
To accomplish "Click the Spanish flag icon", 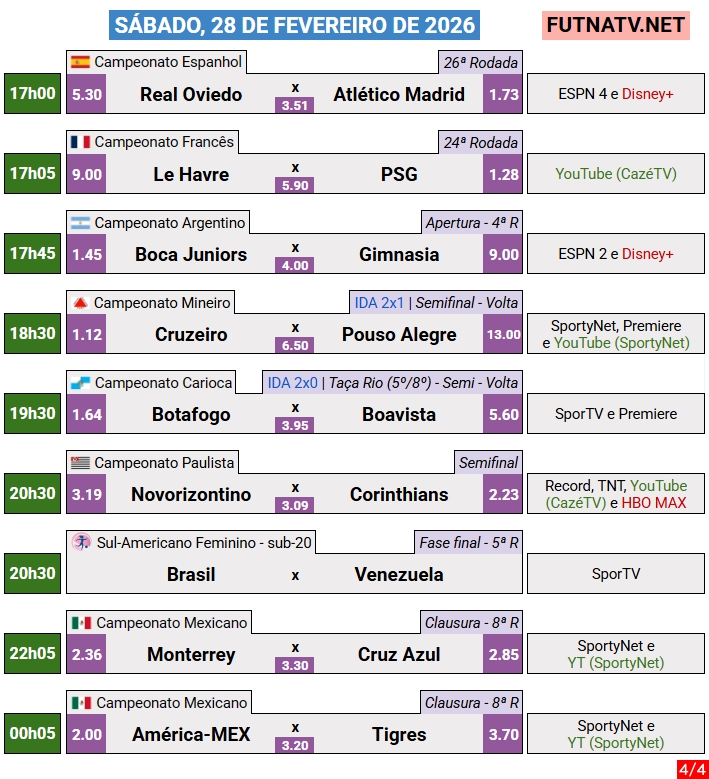I will [81, 62].
